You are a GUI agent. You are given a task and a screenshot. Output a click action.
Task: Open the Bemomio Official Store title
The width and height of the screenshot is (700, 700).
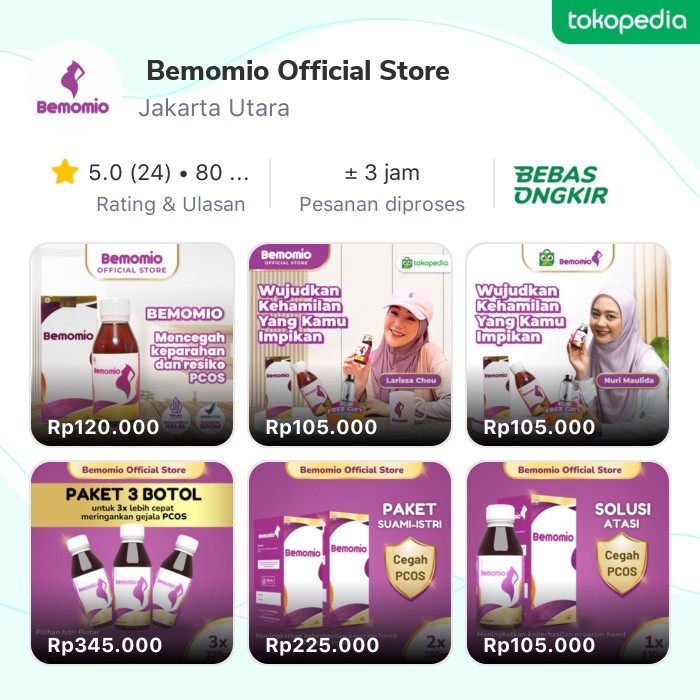[x=298, y=71]
